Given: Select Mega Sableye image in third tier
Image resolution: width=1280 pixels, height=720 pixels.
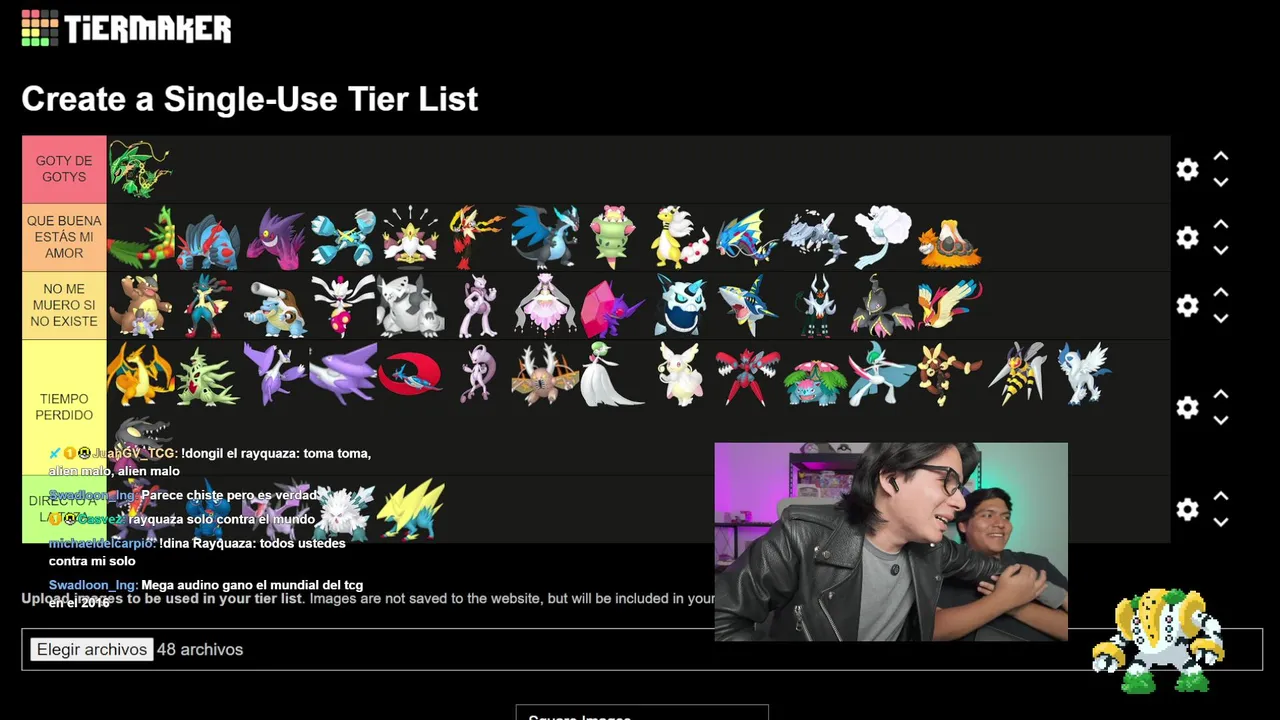Looking at the screenshot, I should click(612, 308).
